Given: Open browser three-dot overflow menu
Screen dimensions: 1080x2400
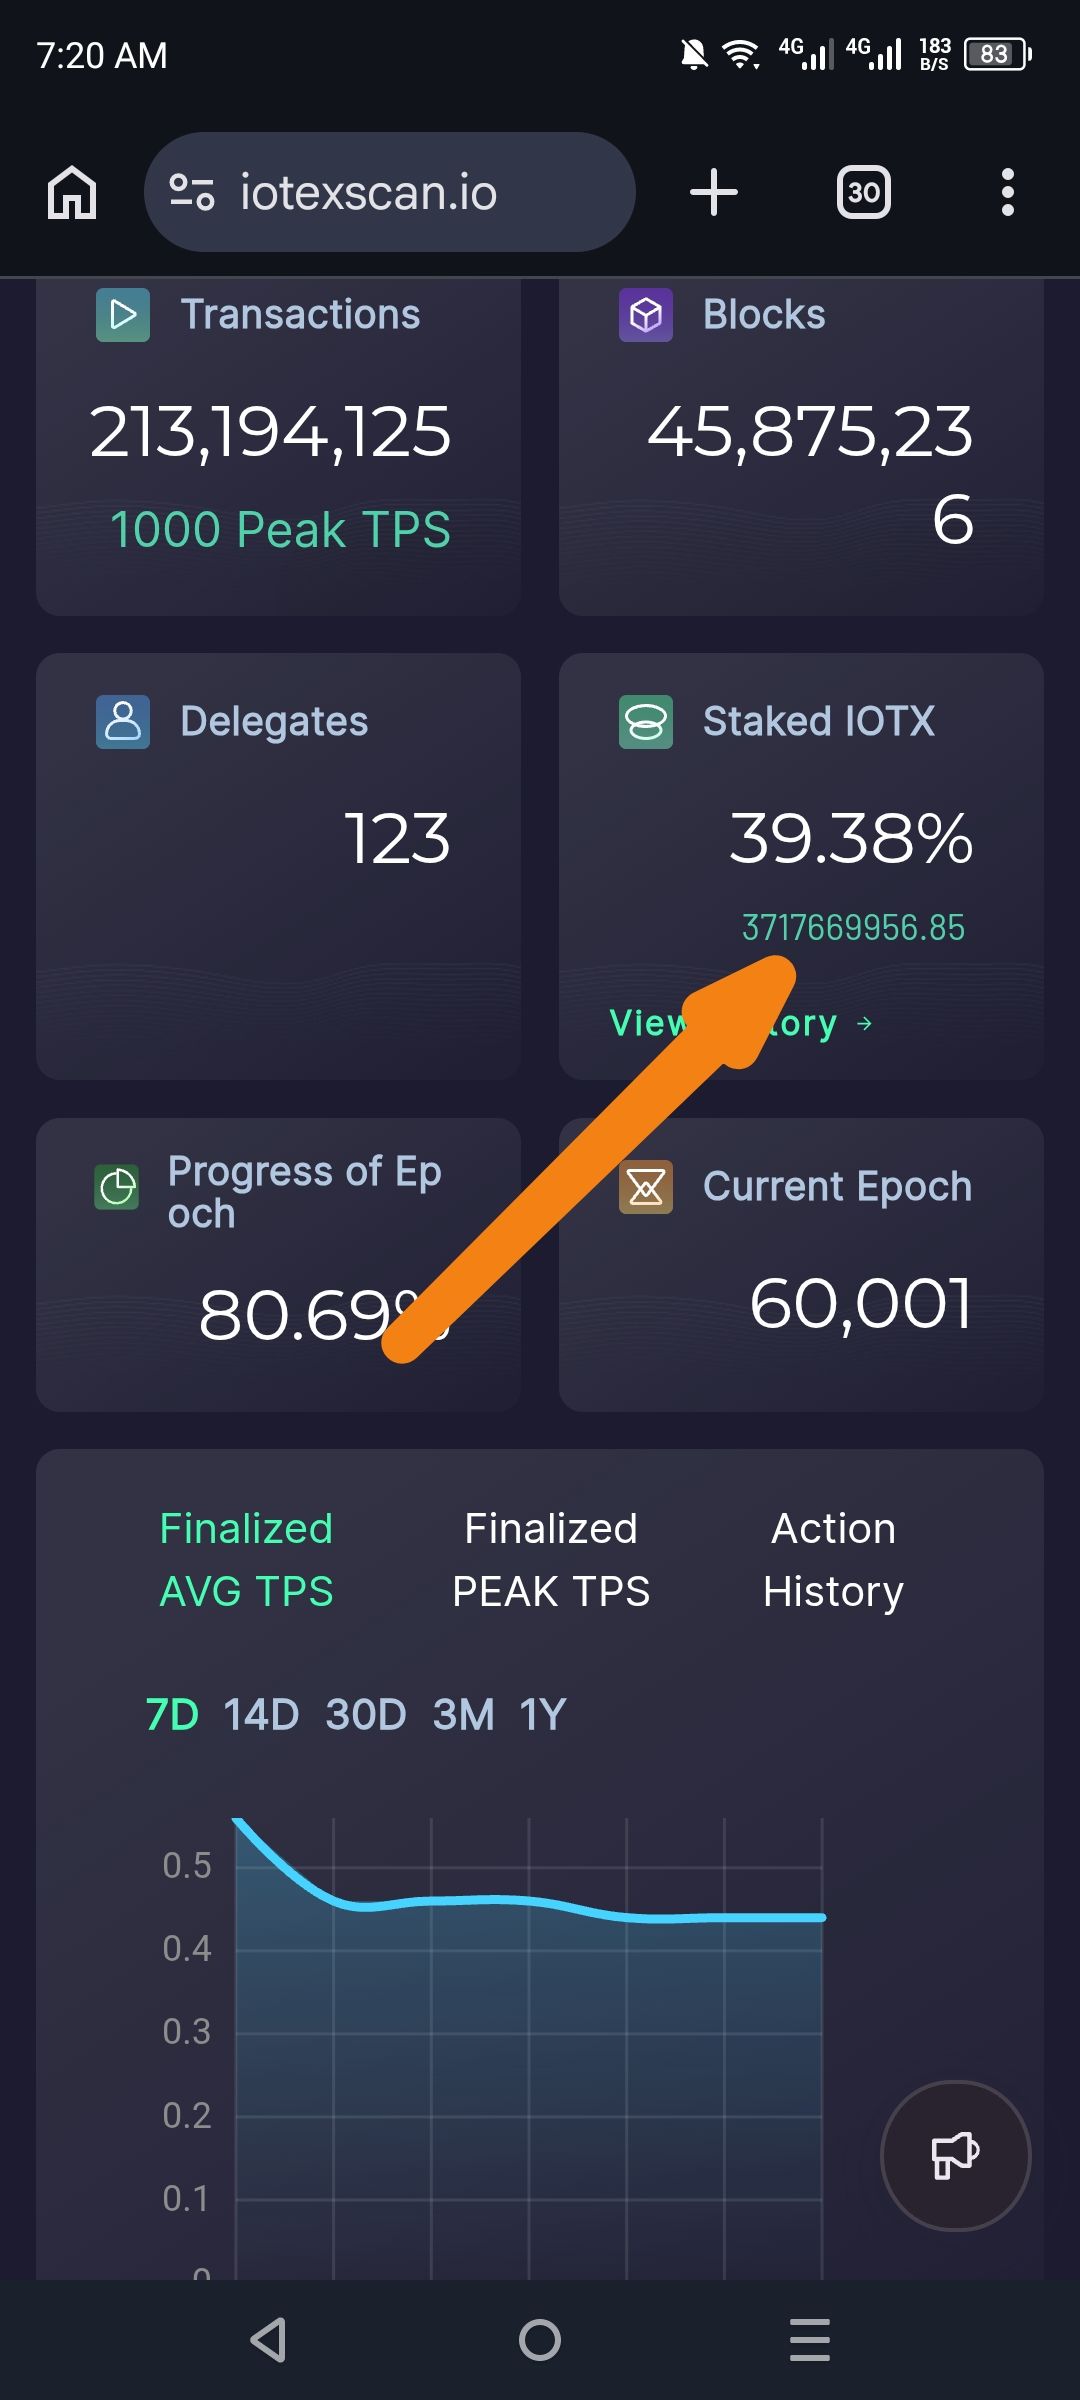Looking at the screenshot, I should (x=1008, y=192).
